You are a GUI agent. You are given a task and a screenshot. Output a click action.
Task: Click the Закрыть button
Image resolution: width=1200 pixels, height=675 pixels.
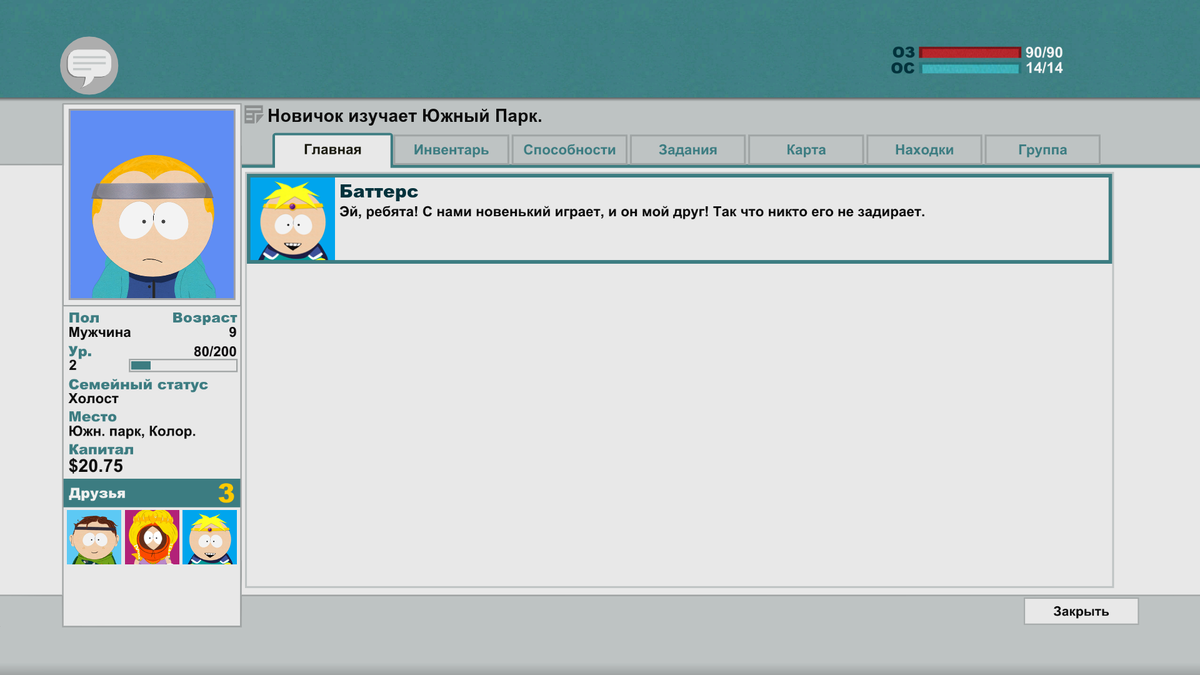coord(1081,611)
